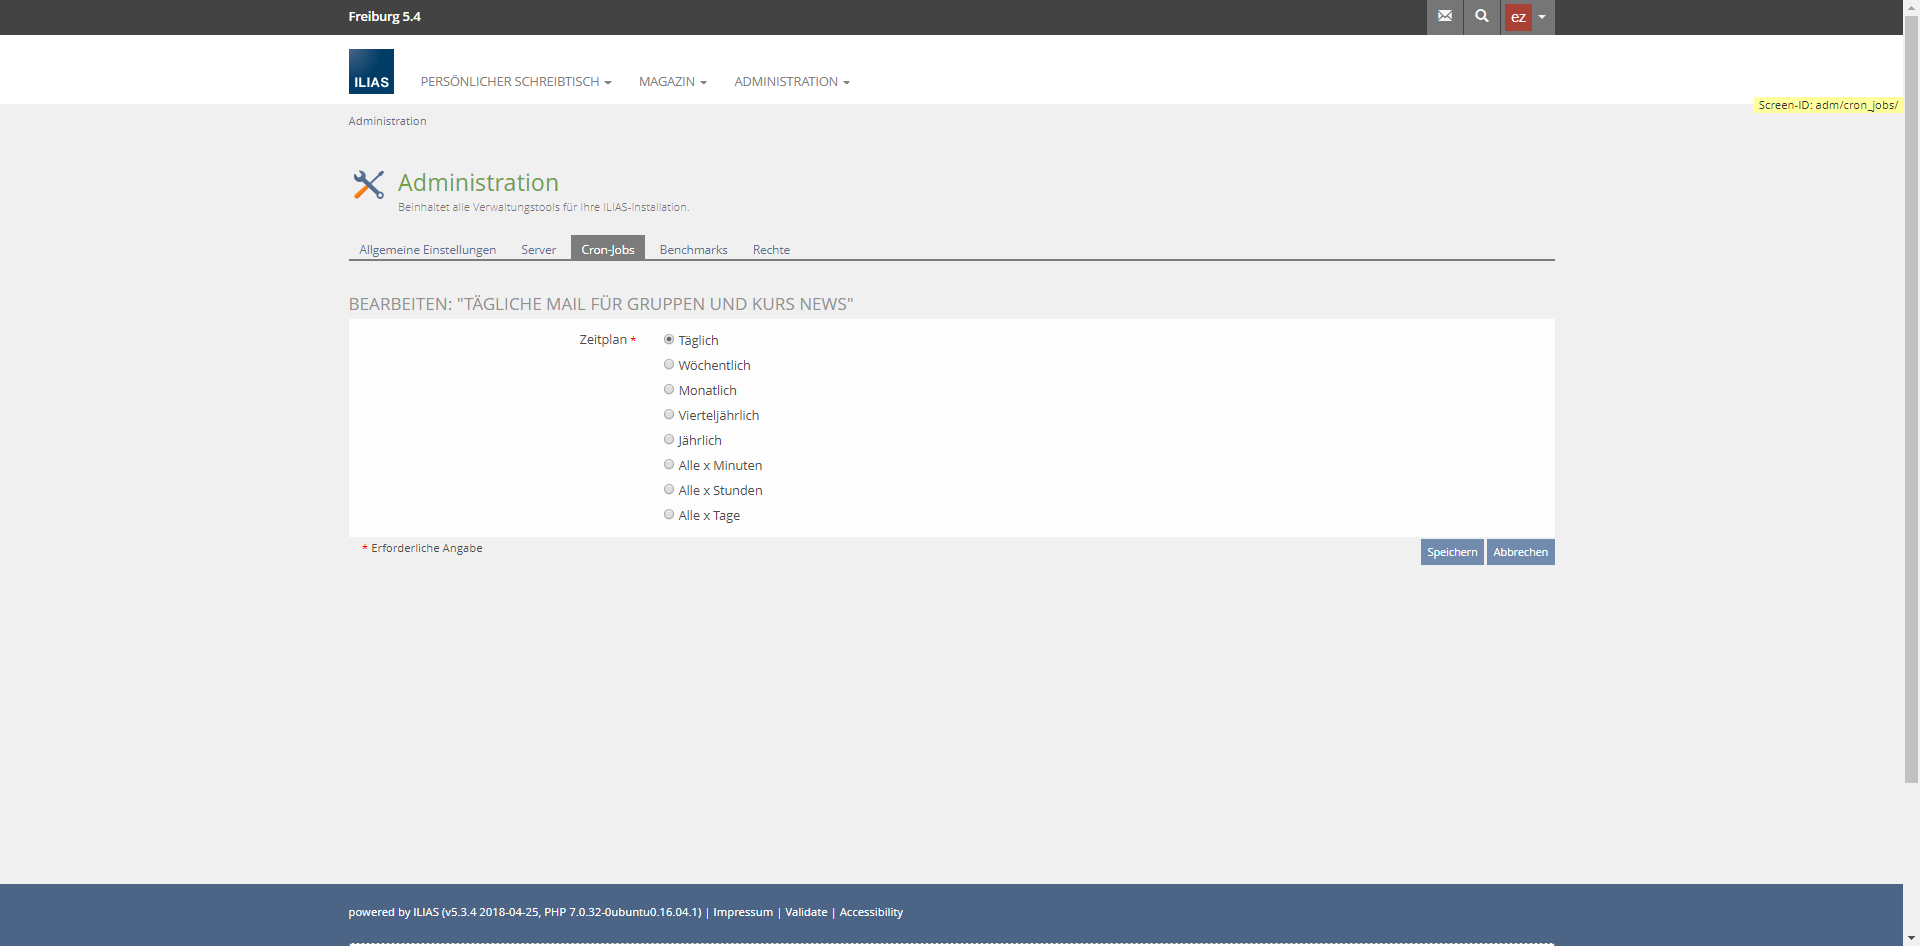Image resolution: width=1920 pixels, height=946 pixels.
Task: Select the Cron-Jobs tab
Action: 608,248
